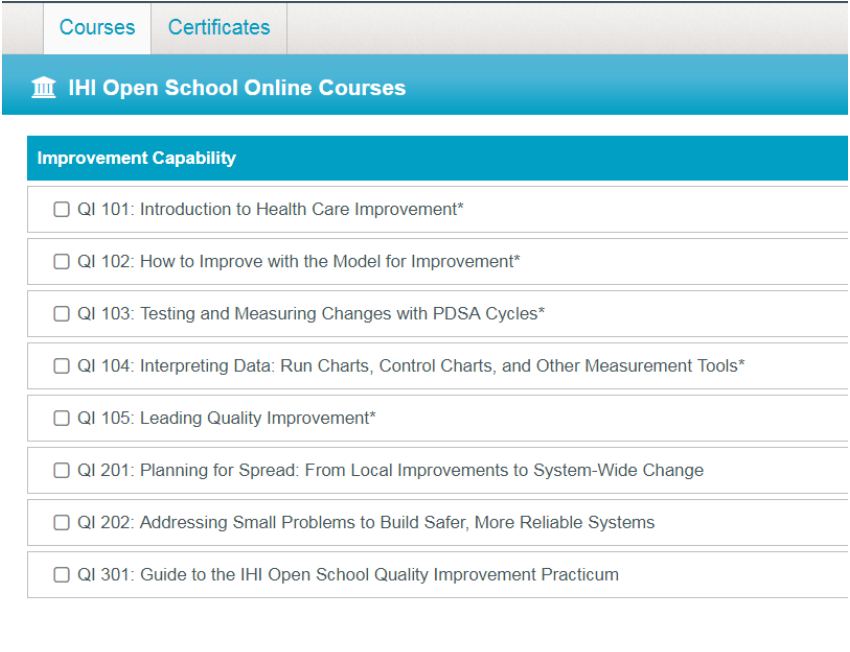Open QI 101: Introduction to Health Care Improvement
Screen dimensions: 850x652
[271, 209]
